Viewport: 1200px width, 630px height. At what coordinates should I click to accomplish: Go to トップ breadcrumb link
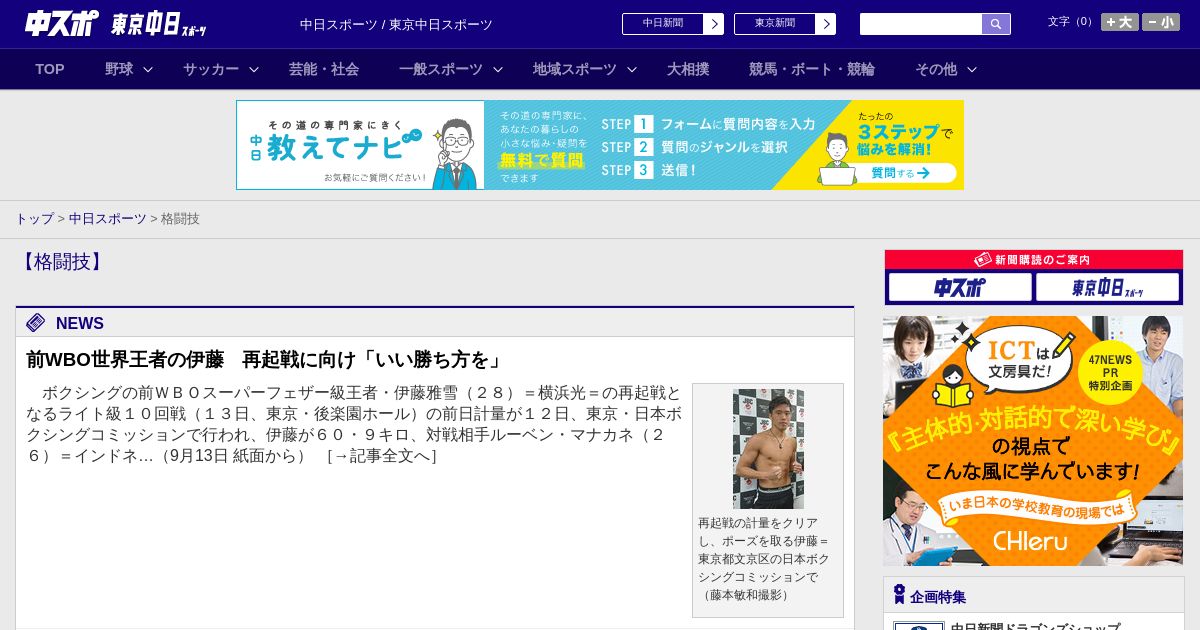coord(34,219)
